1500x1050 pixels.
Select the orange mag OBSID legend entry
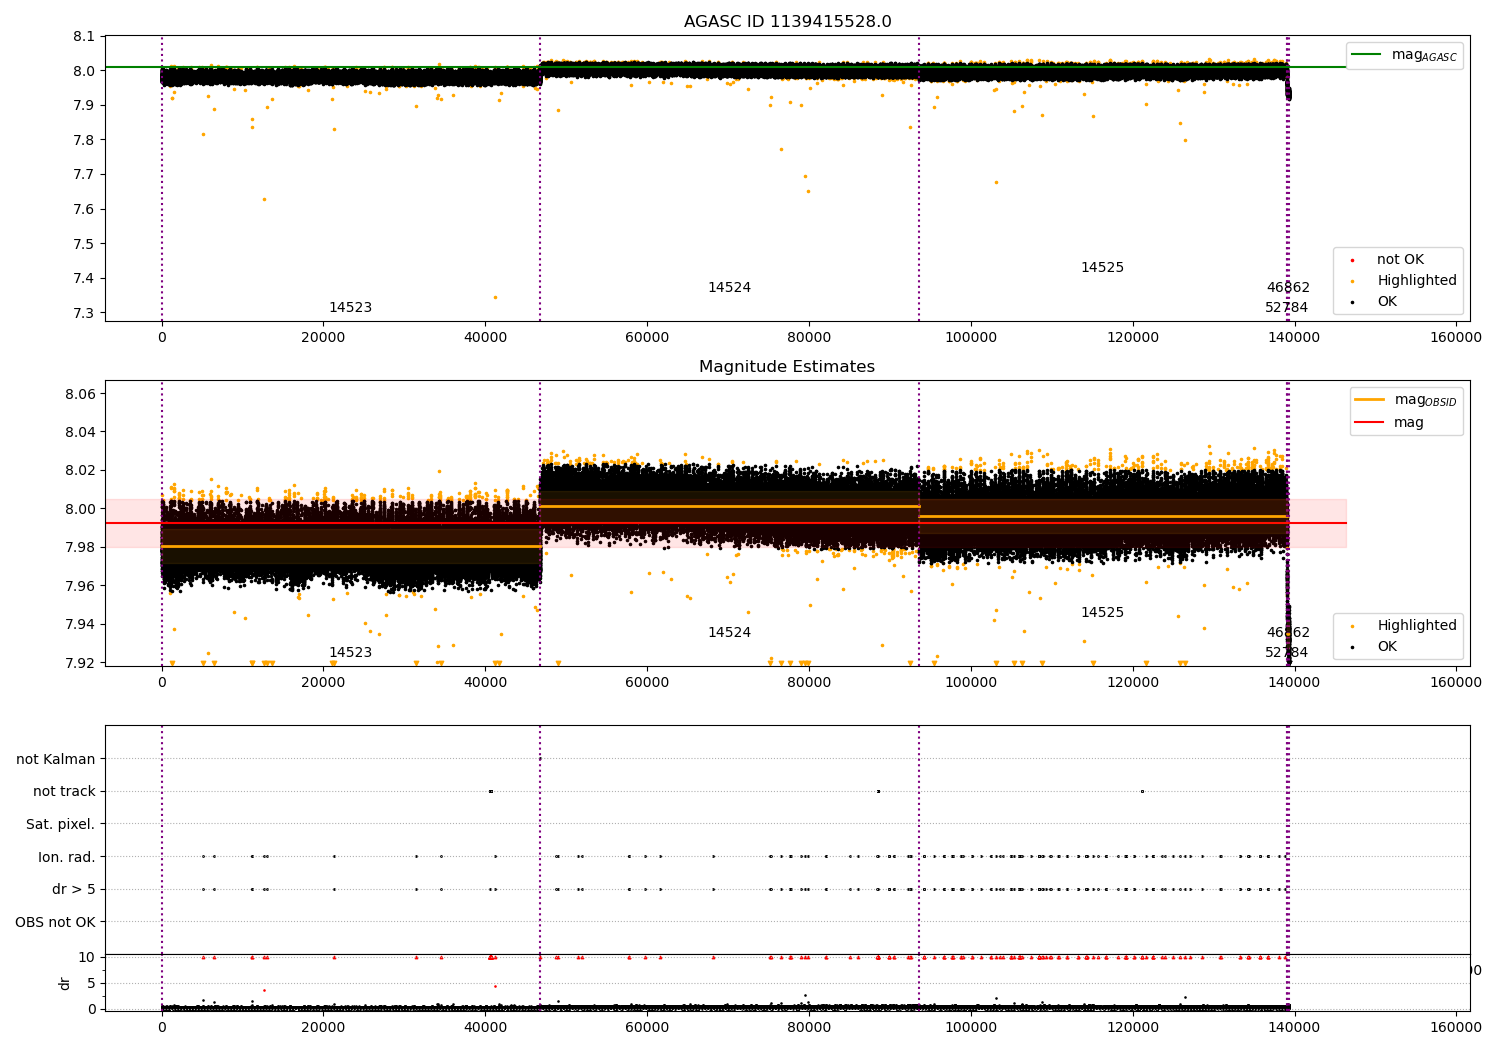(1406, 400)
